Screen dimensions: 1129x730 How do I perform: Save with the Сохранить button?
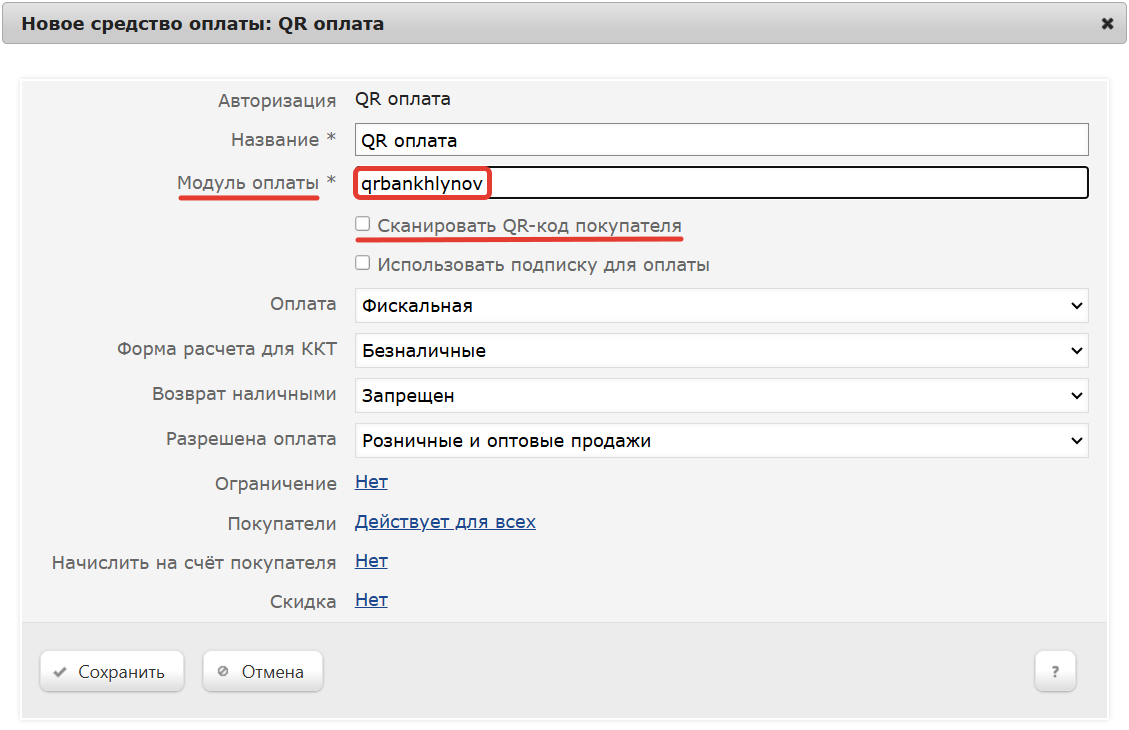point(112,672)
